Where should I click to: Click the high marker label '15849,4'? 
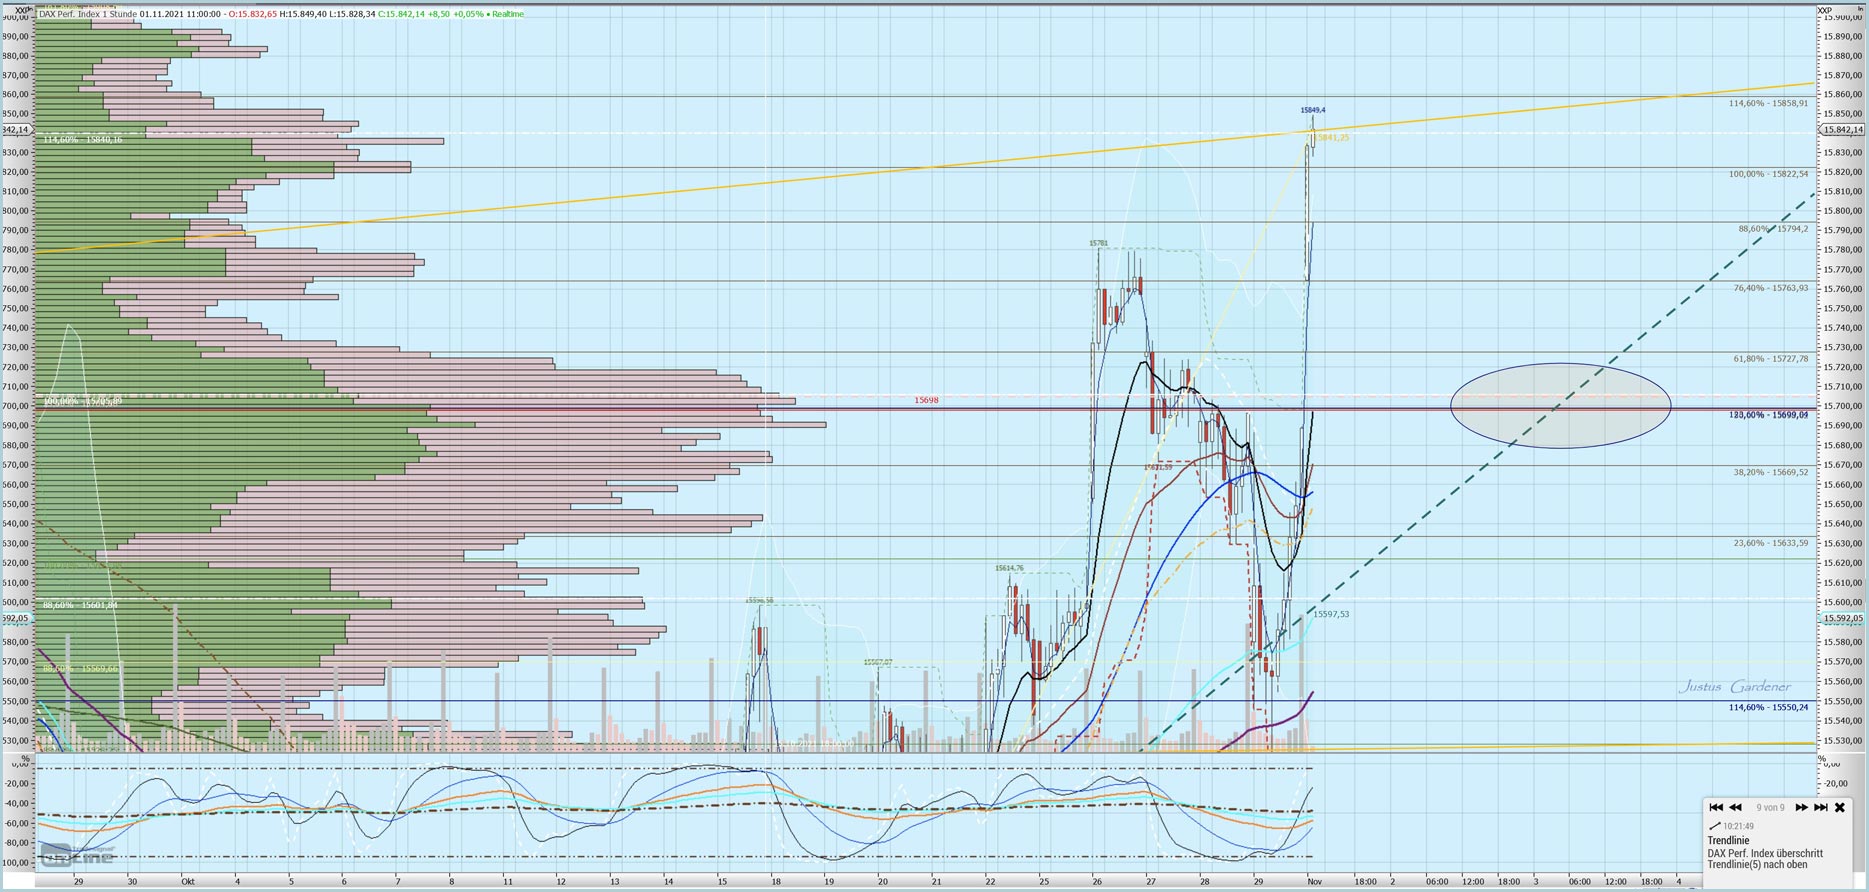[x=1313, y=110]
